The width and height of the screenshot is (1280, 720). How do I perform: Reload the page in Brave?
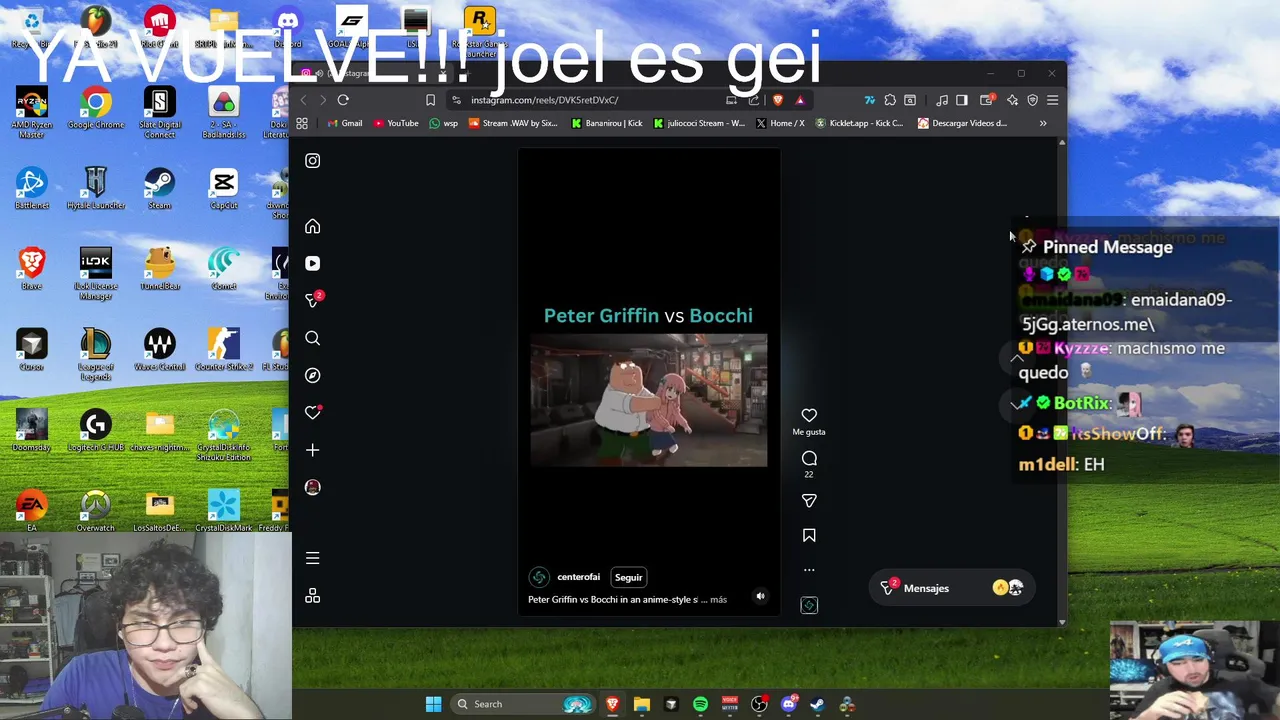(x=343, y=100)
